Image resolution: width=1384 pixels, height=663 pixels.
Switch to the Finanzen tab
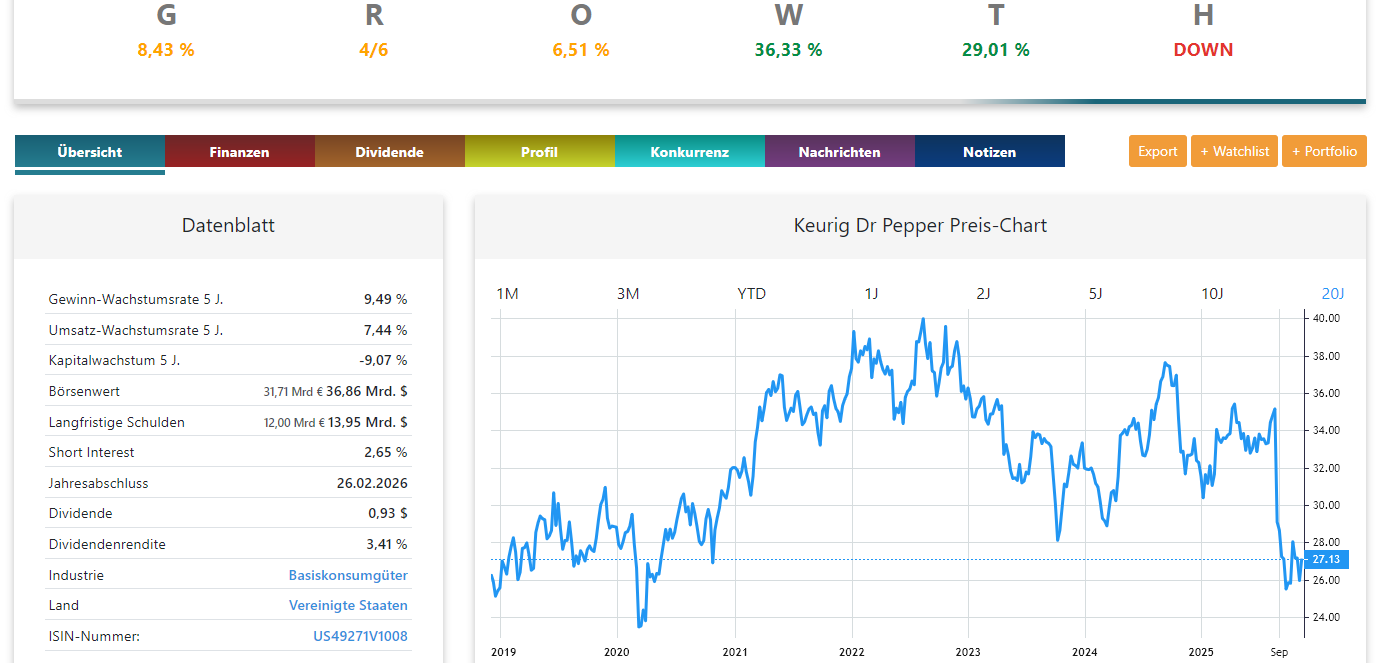point(240,151)
